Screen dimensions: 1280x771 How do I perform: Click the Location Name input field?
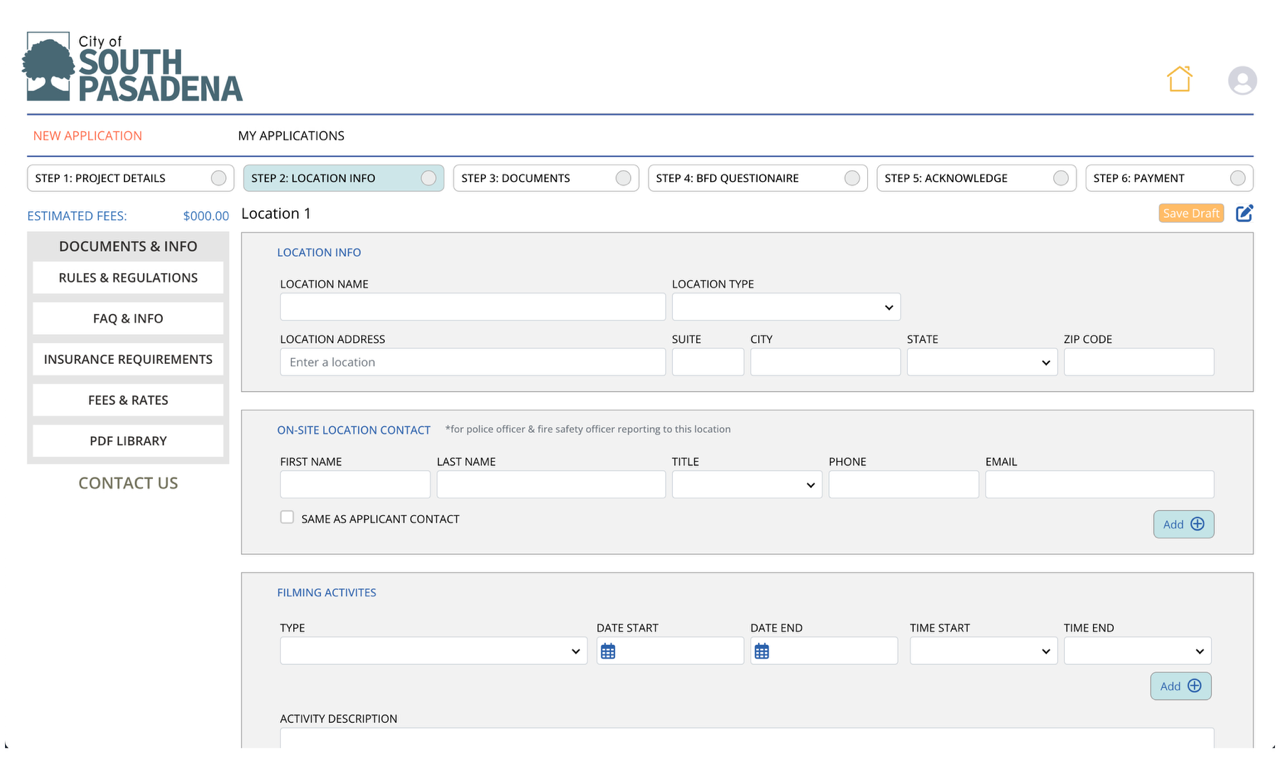tap(472, 307)
